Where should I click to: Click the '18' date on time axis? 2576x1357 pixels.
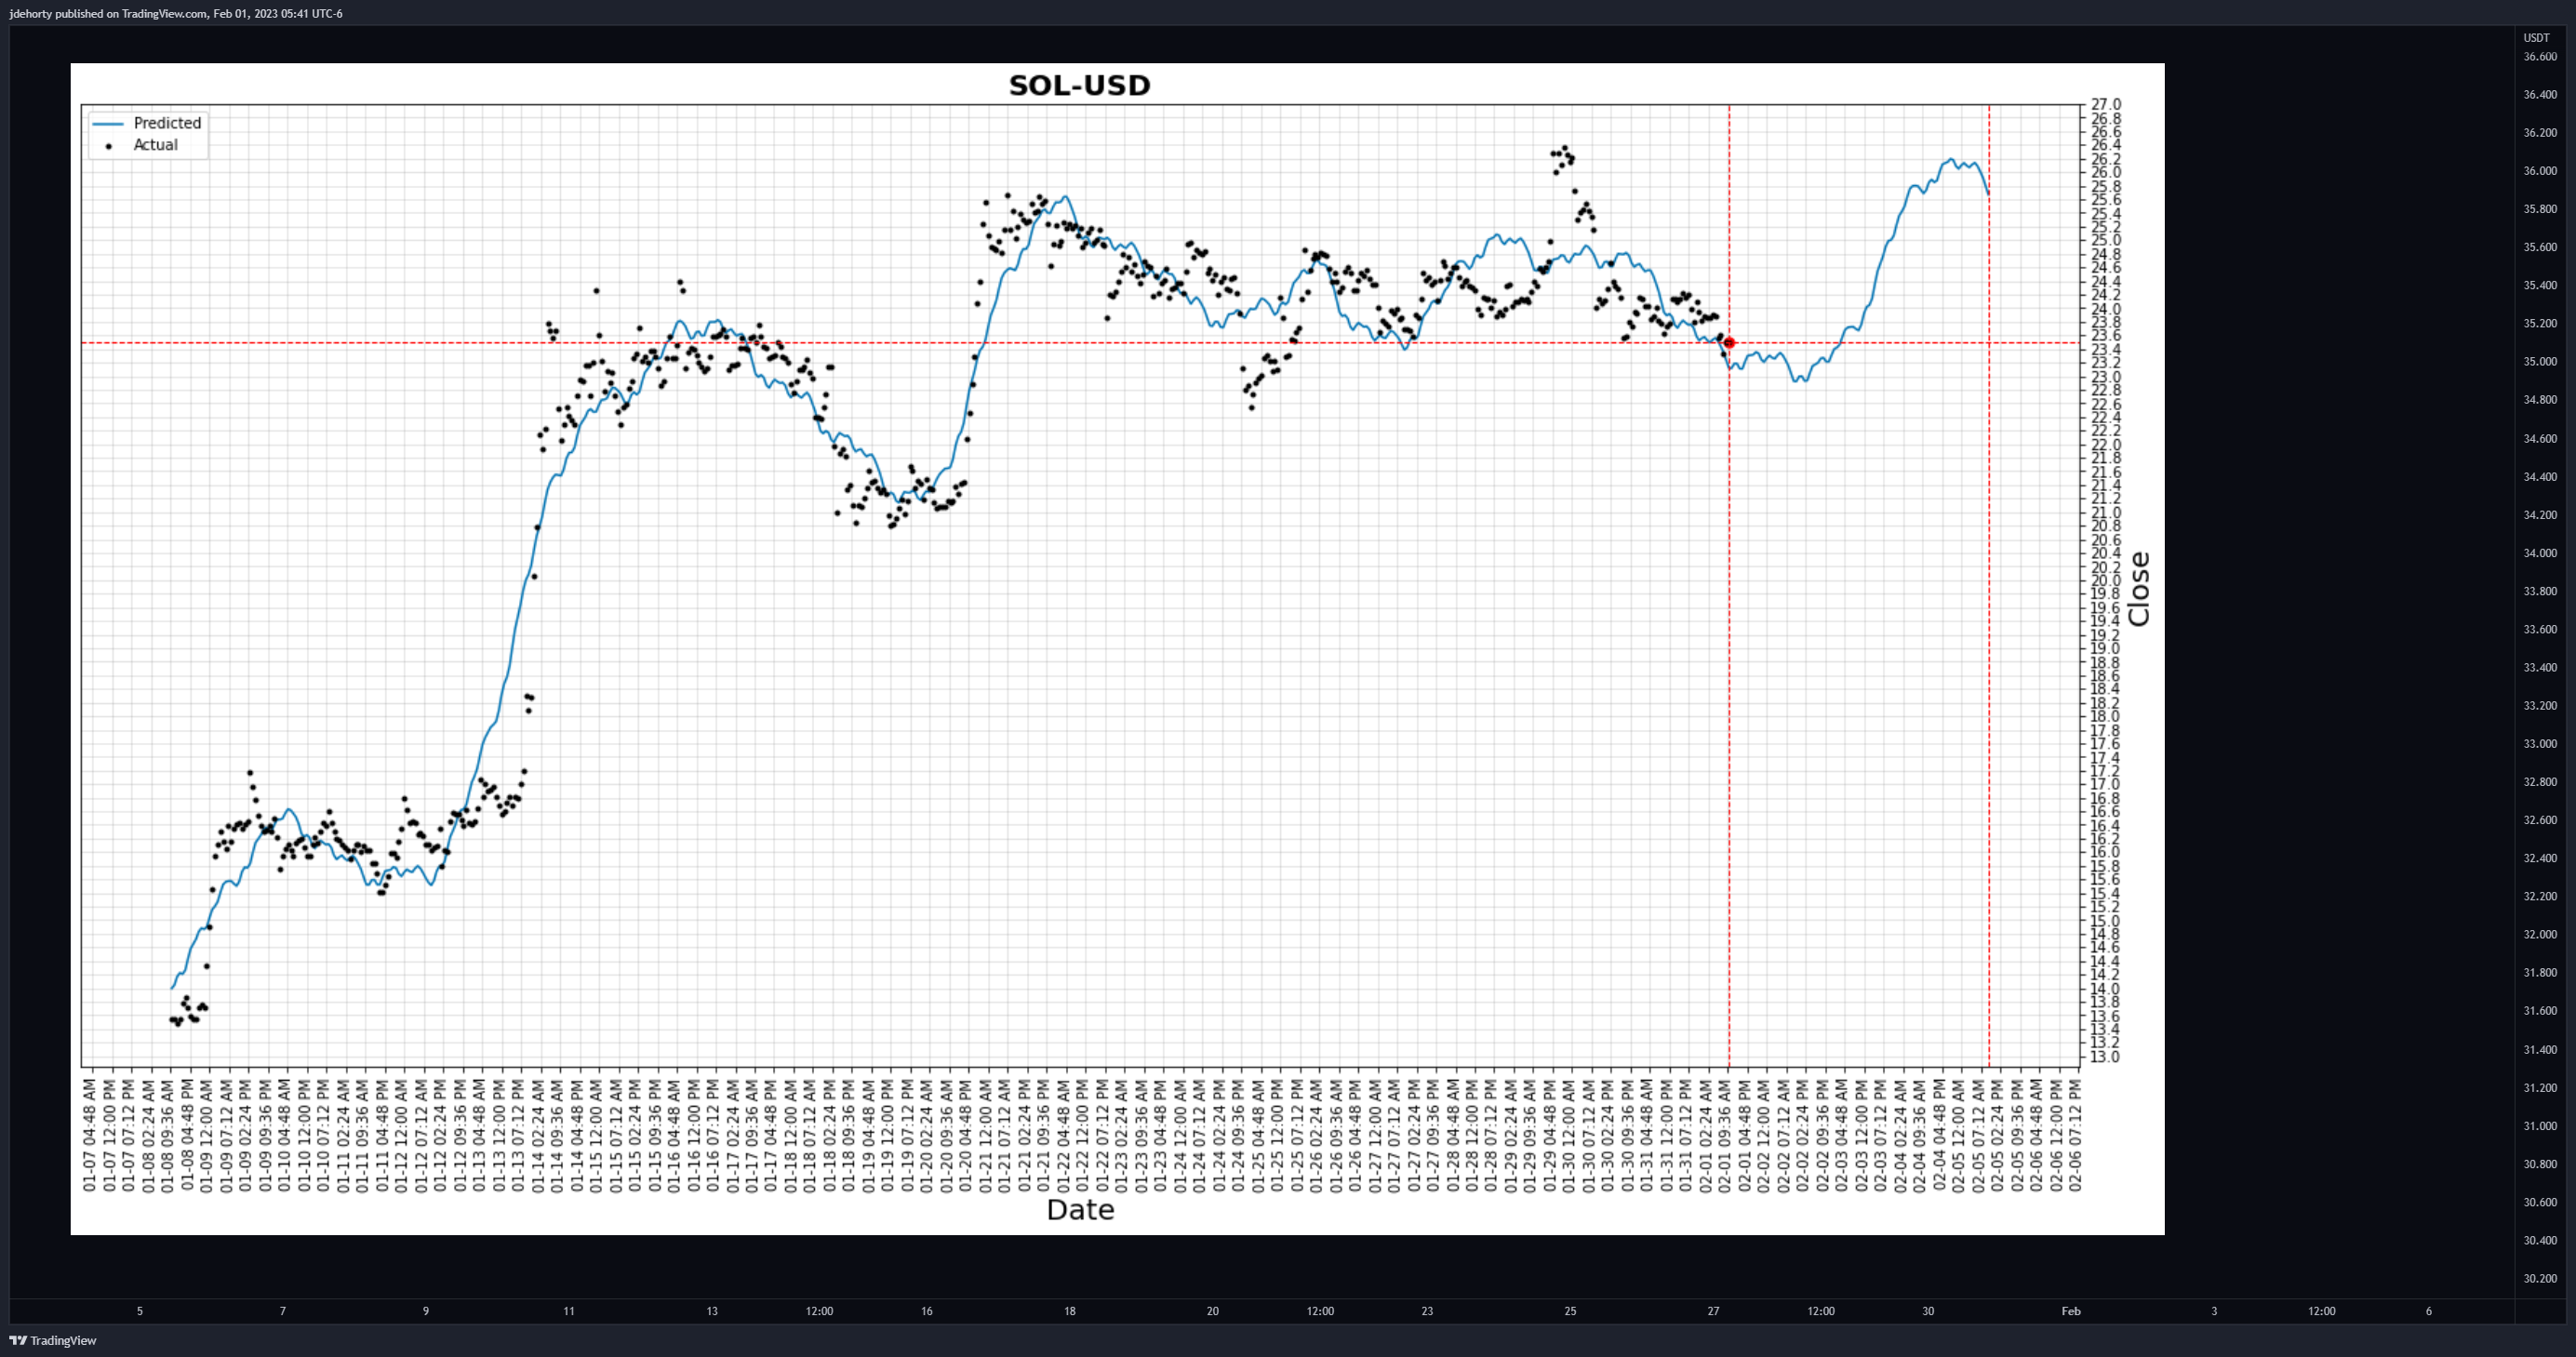pos(1070,1311)
